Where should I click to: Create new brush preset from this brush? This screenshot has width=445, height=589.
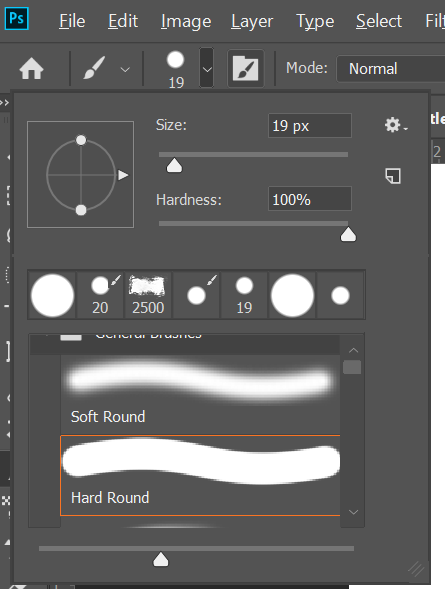pos(393,176)
